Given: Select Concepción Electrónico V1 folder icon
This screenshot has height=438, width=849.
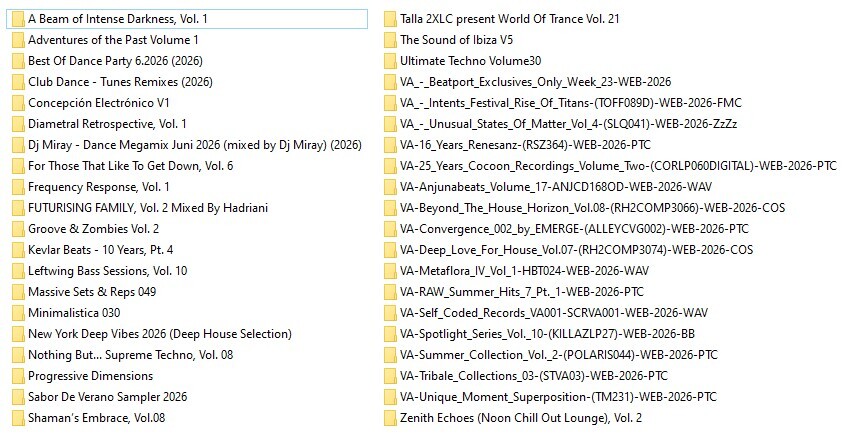Looking at the screenshot, I should click(18, 103).
